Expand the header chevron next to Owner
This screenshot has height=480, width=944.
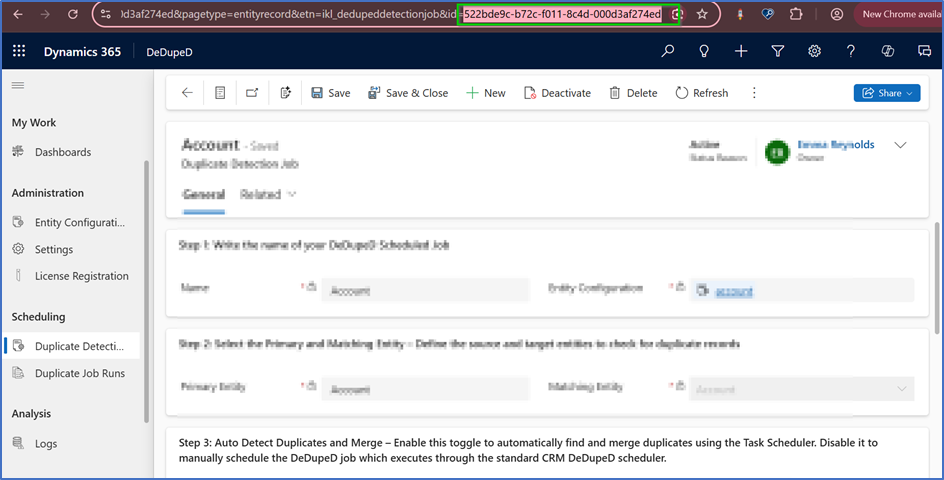point(900,146)
